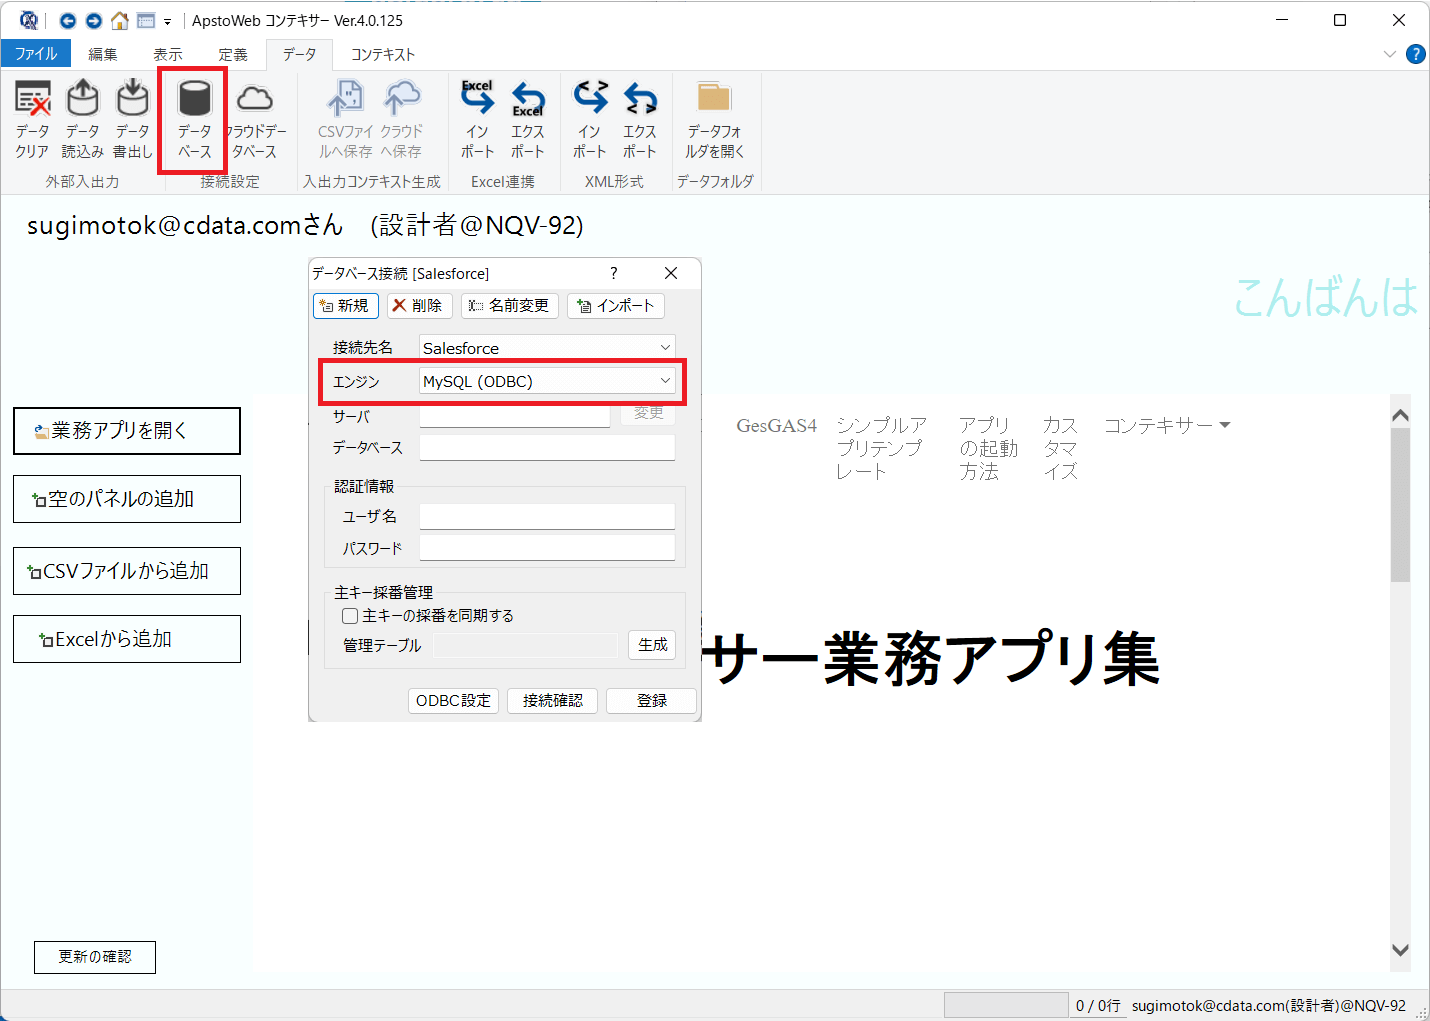The width and height of the screenshot is (1430, 1021).
Task: Click the forward arrow in quick access toolbar
Action: coord(94,20)
